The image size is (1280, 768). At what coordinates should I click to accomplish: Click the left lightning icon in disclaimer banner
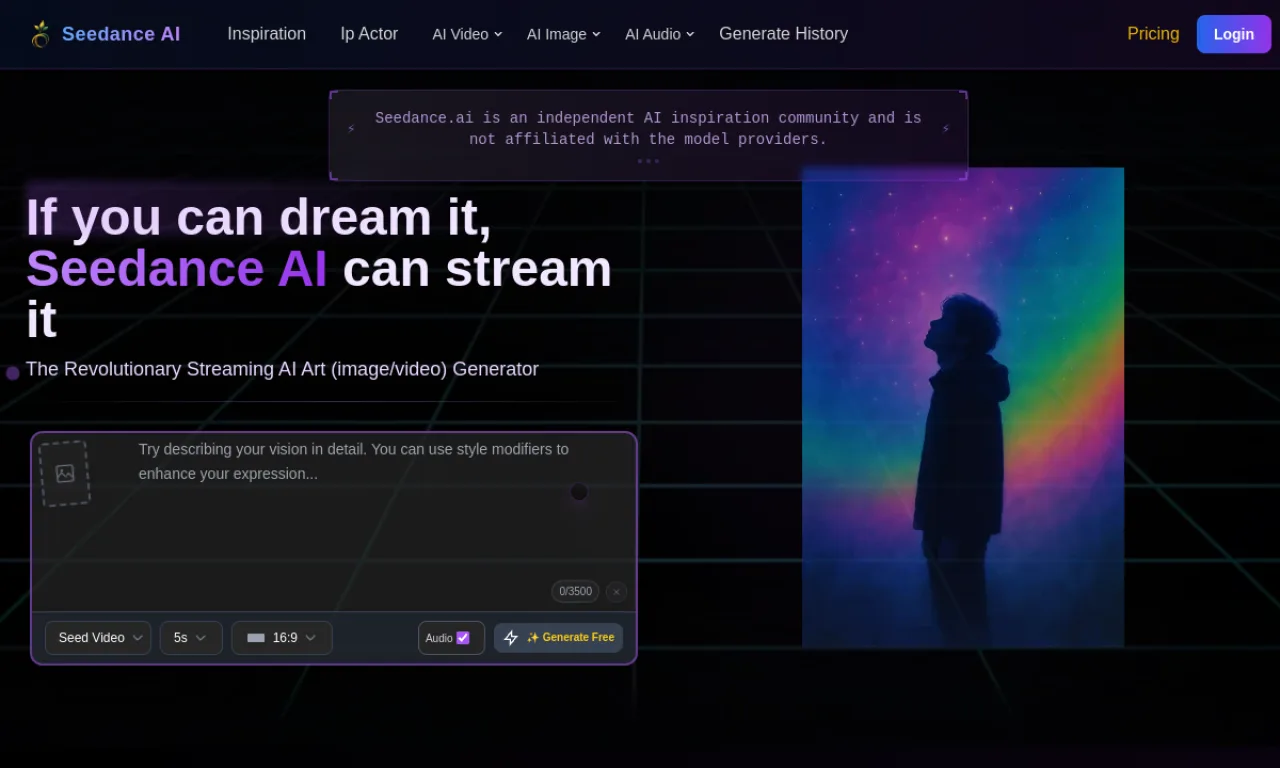point(351,129)
